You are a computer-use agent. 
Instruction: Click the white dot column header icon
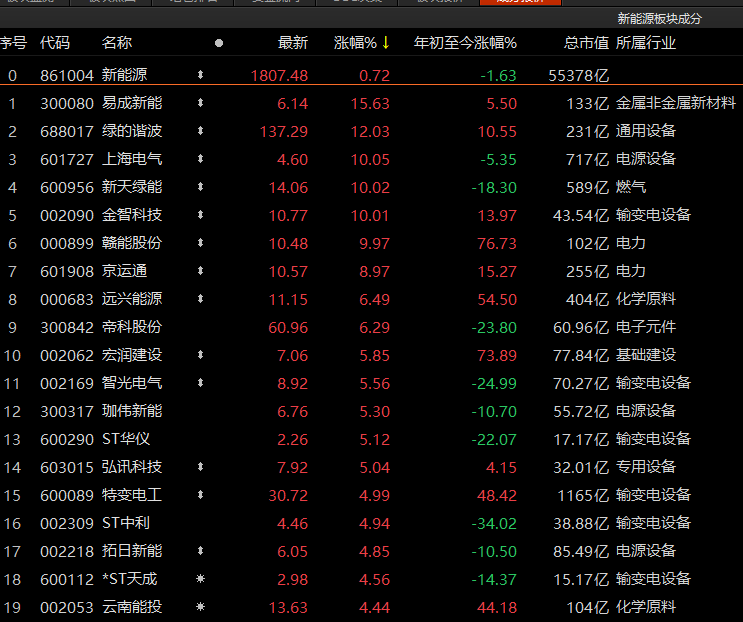(x=219, y=43)
